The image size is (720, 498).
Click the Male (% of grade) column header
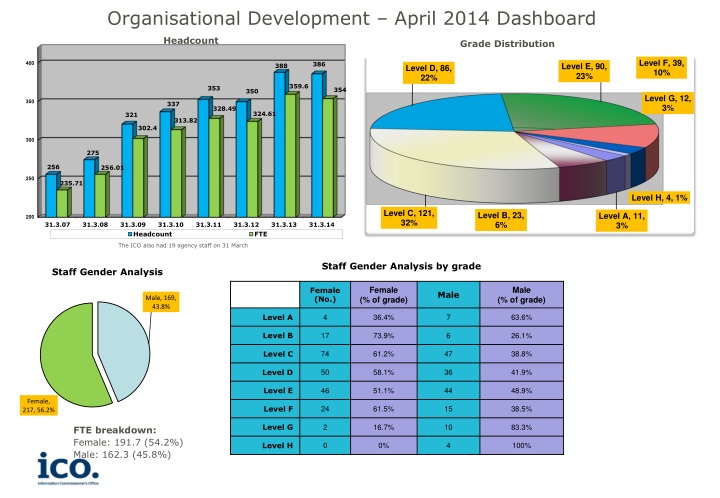point(521,294)
